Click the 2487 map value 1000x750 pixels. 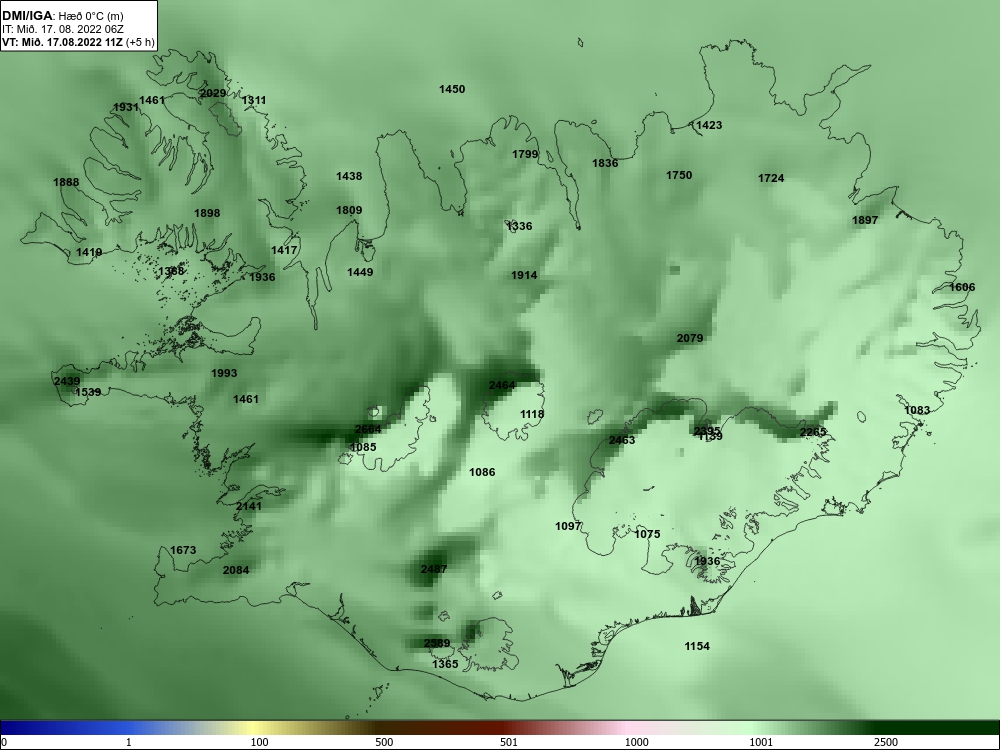pyautogui.click(x=434, y=569)
